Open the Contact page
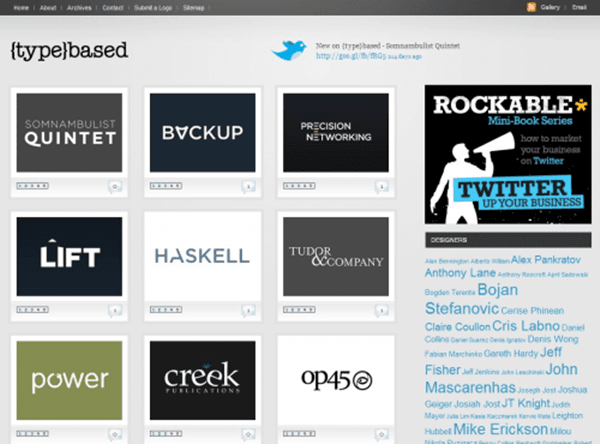This screenshot has width=600, height=444. (x=113, y=8)
